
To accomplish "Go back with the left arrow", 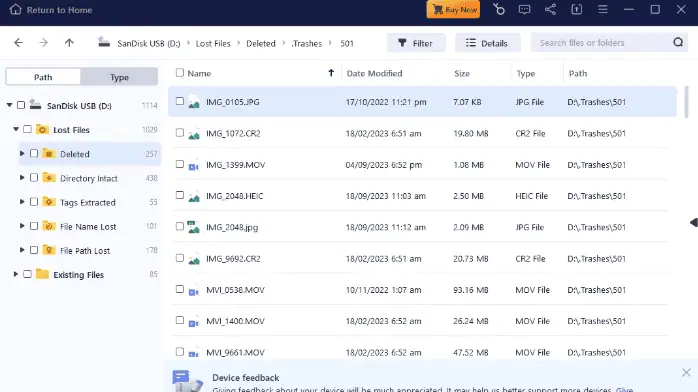I will 18,43.
